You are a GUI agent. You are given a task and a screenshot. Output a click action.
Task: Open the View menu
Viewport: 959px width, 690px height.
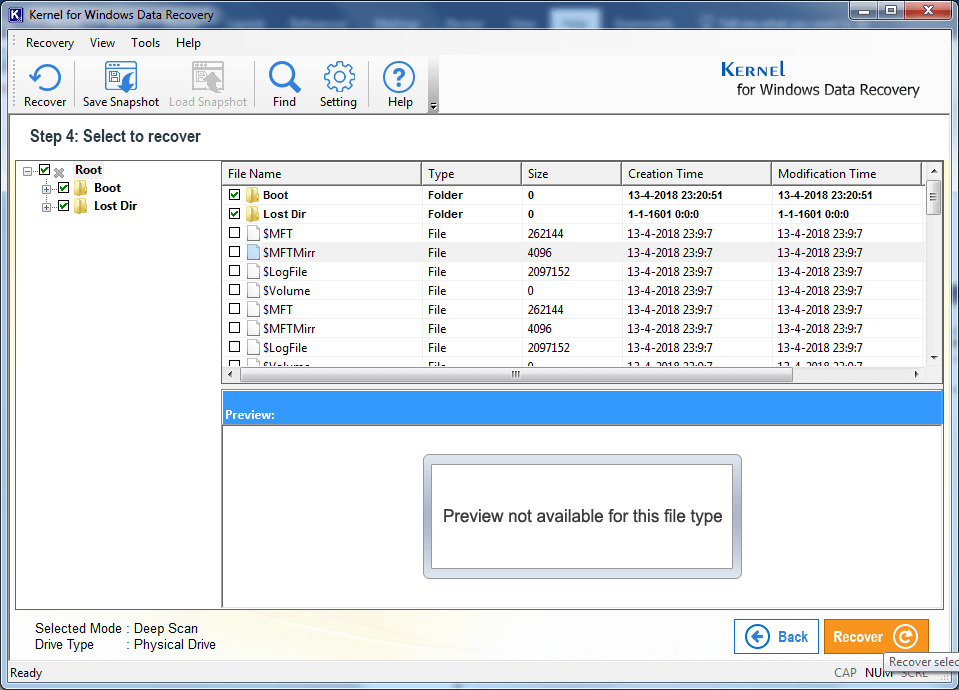[x=102, y=43]
